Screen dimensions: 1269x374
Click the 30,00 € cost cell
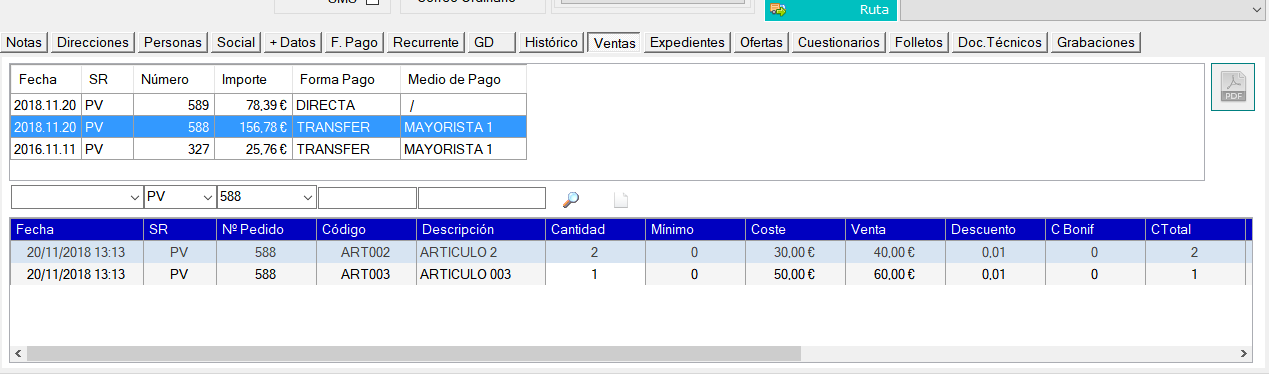(x=795, y=253)
